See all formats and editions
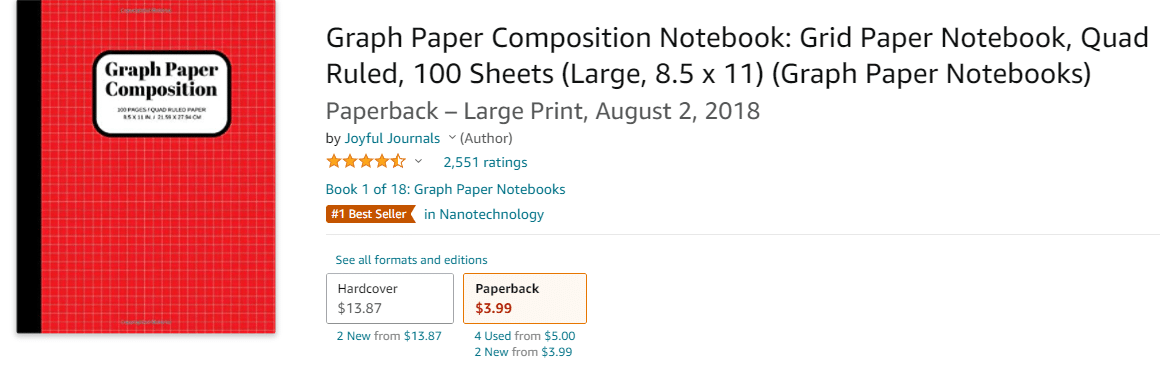This screenshot has height=370, width=1170. [x=411, y=260]
